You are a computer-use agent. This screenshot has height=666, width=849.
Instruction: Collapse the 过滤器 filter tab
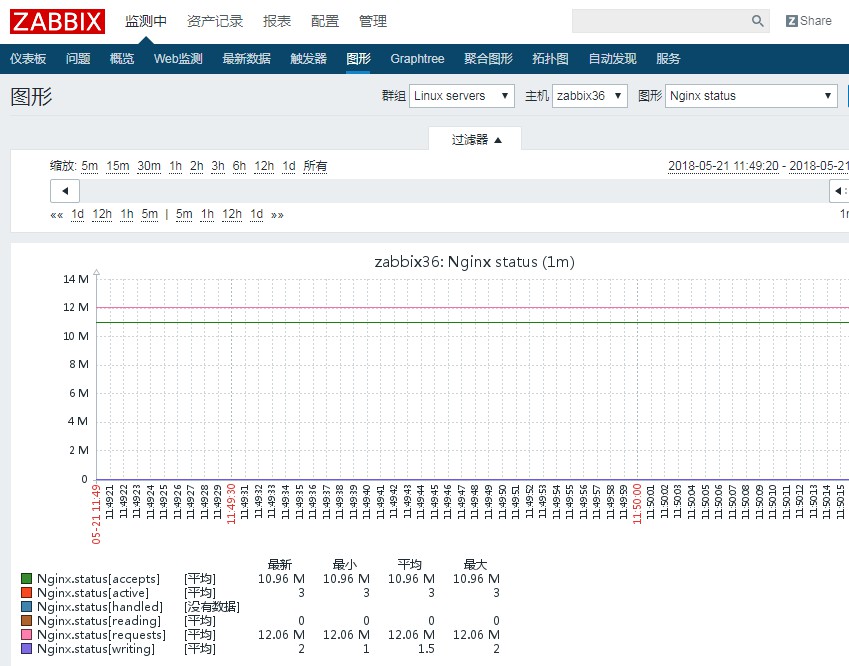click(476, 140)
